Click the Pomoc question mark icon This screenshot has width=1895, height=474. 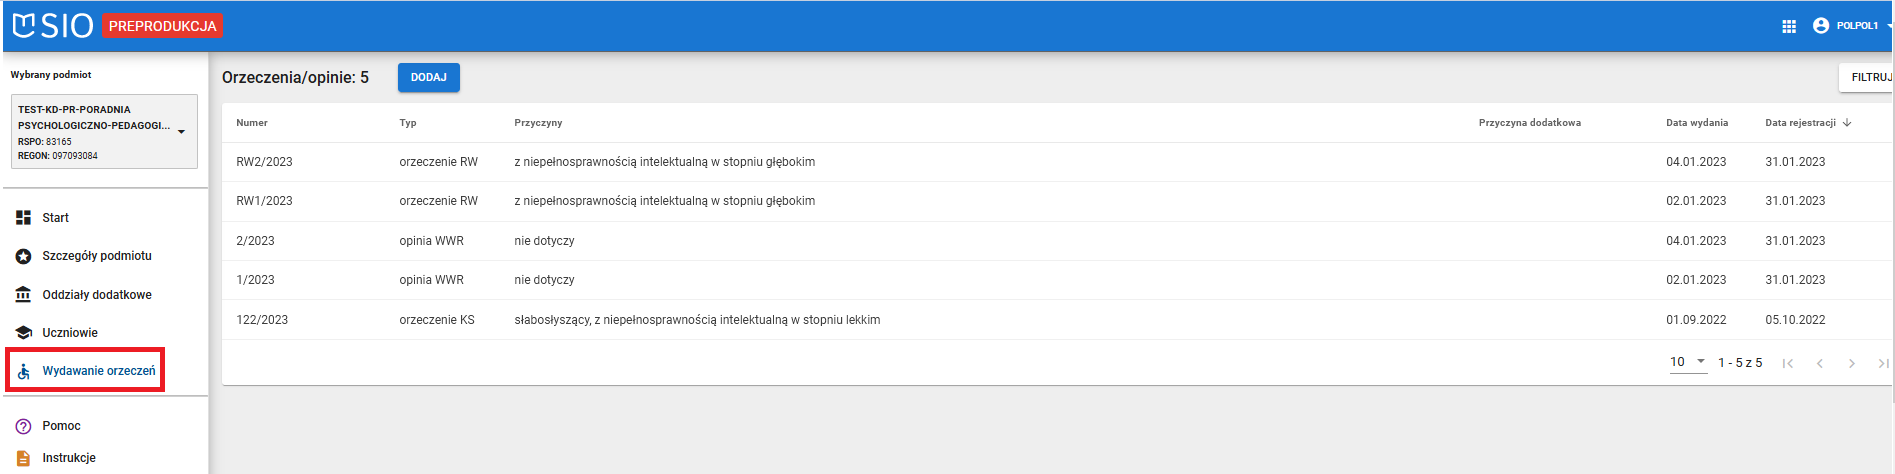coord(24,426)
